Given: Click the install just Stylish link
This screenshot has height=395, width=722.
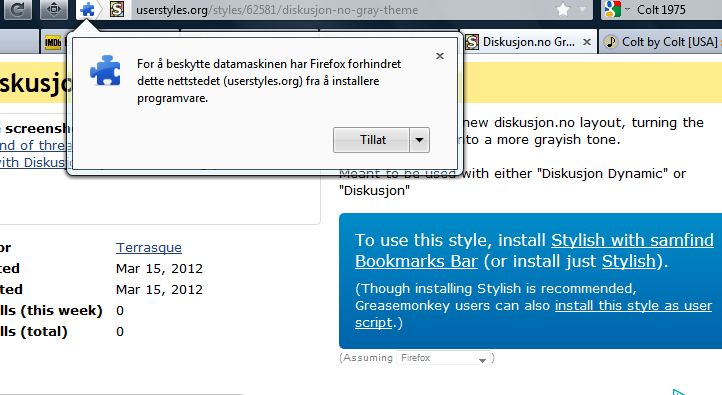Looking at the screenshot, I should click(629, 261).
